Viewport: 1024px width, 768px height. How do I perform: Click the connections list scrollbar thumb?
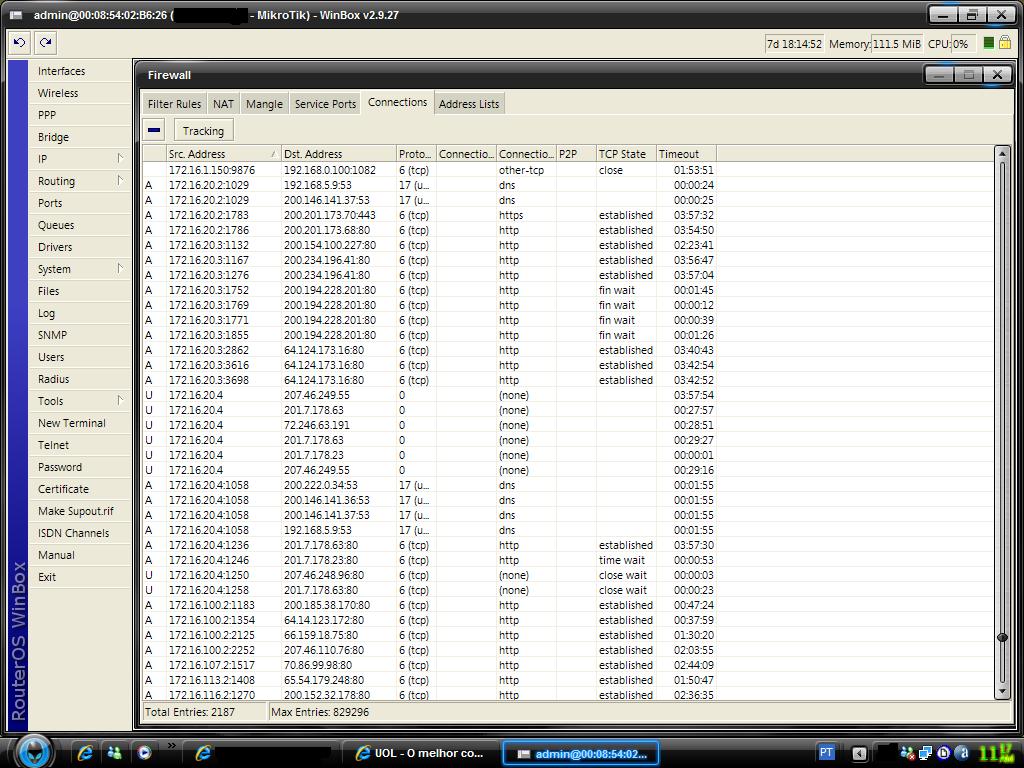pos(1002,637)
